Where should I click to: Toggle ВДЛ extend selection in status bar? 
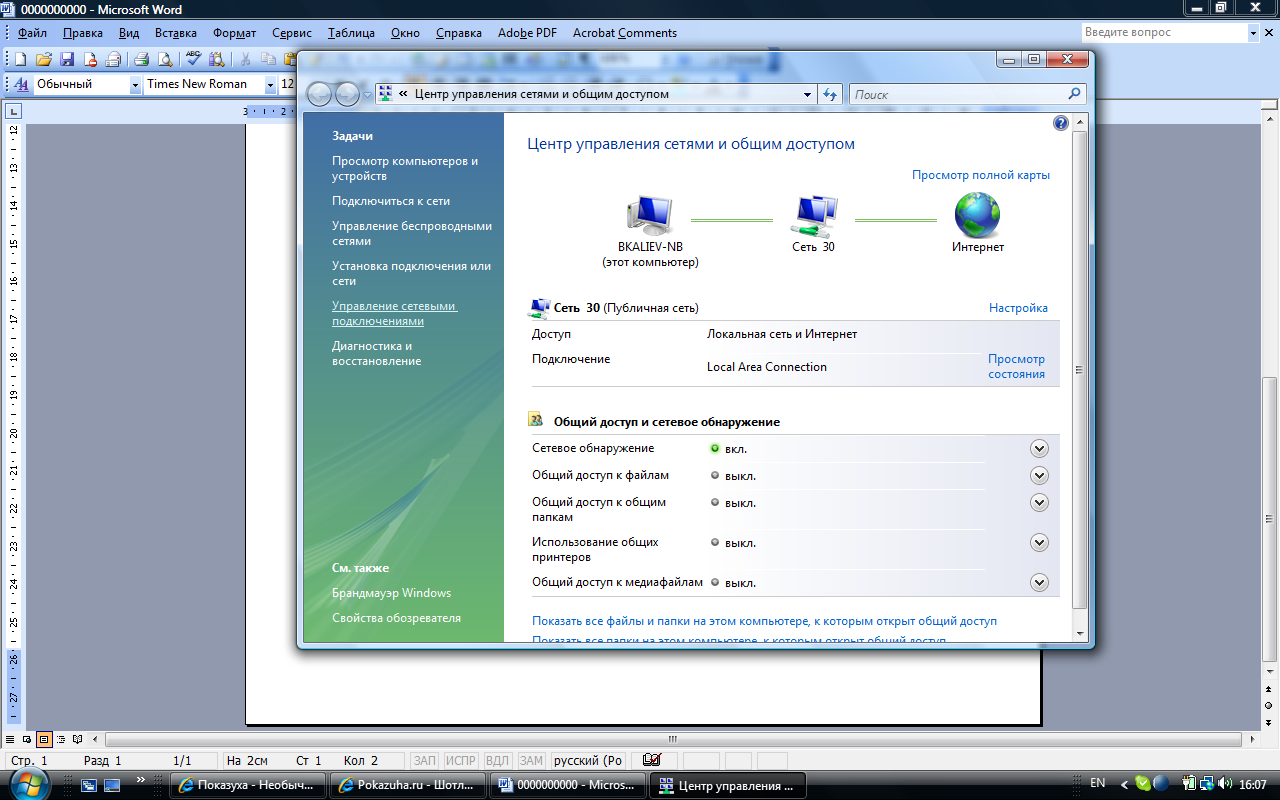click(497, 761)
